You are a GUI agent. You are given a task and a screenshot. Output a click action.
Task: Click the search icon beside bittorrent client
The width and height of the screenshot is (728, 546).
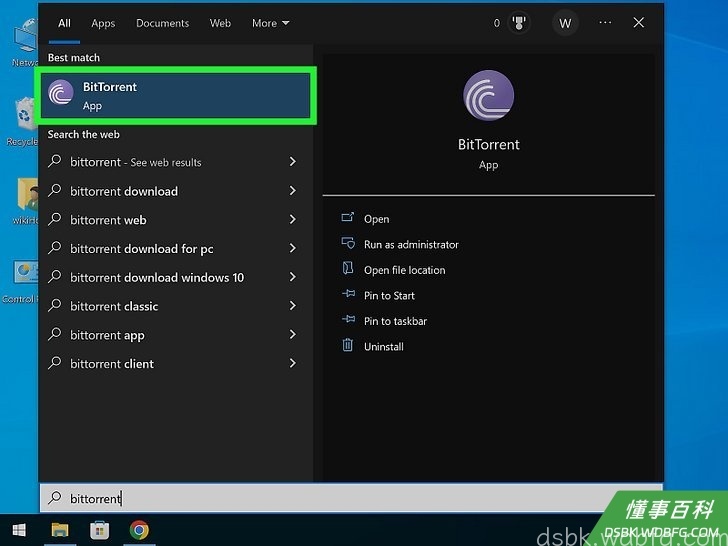click(x=55, y=364)
